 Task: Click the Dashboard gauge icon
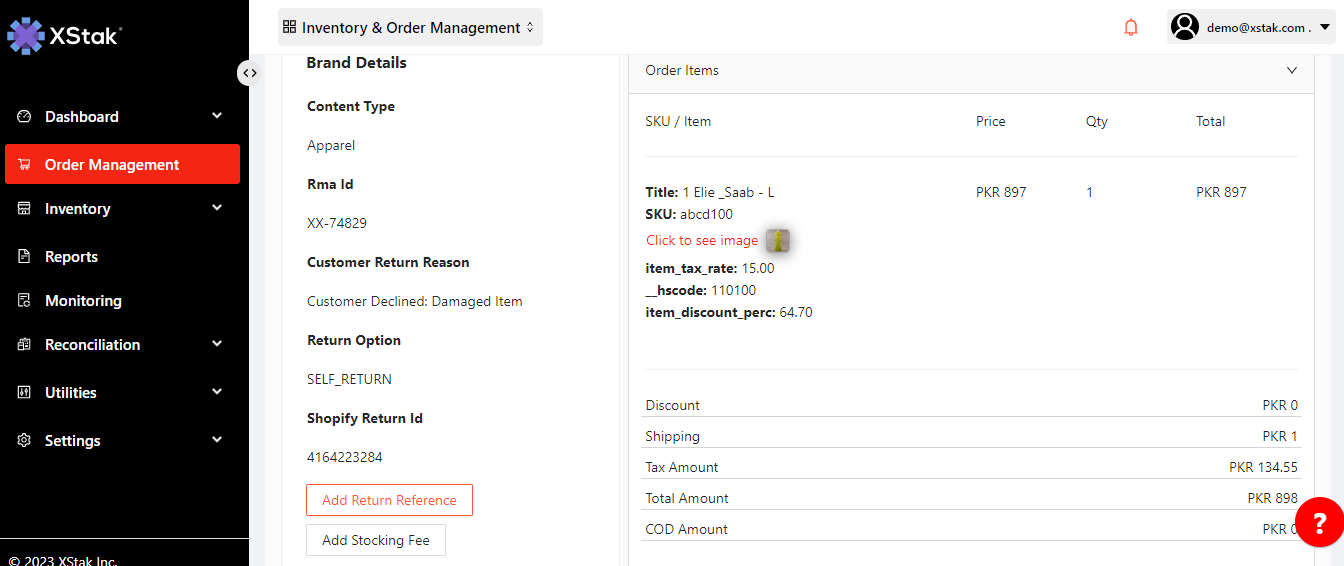pyautogui.click(x=25, y=117)
